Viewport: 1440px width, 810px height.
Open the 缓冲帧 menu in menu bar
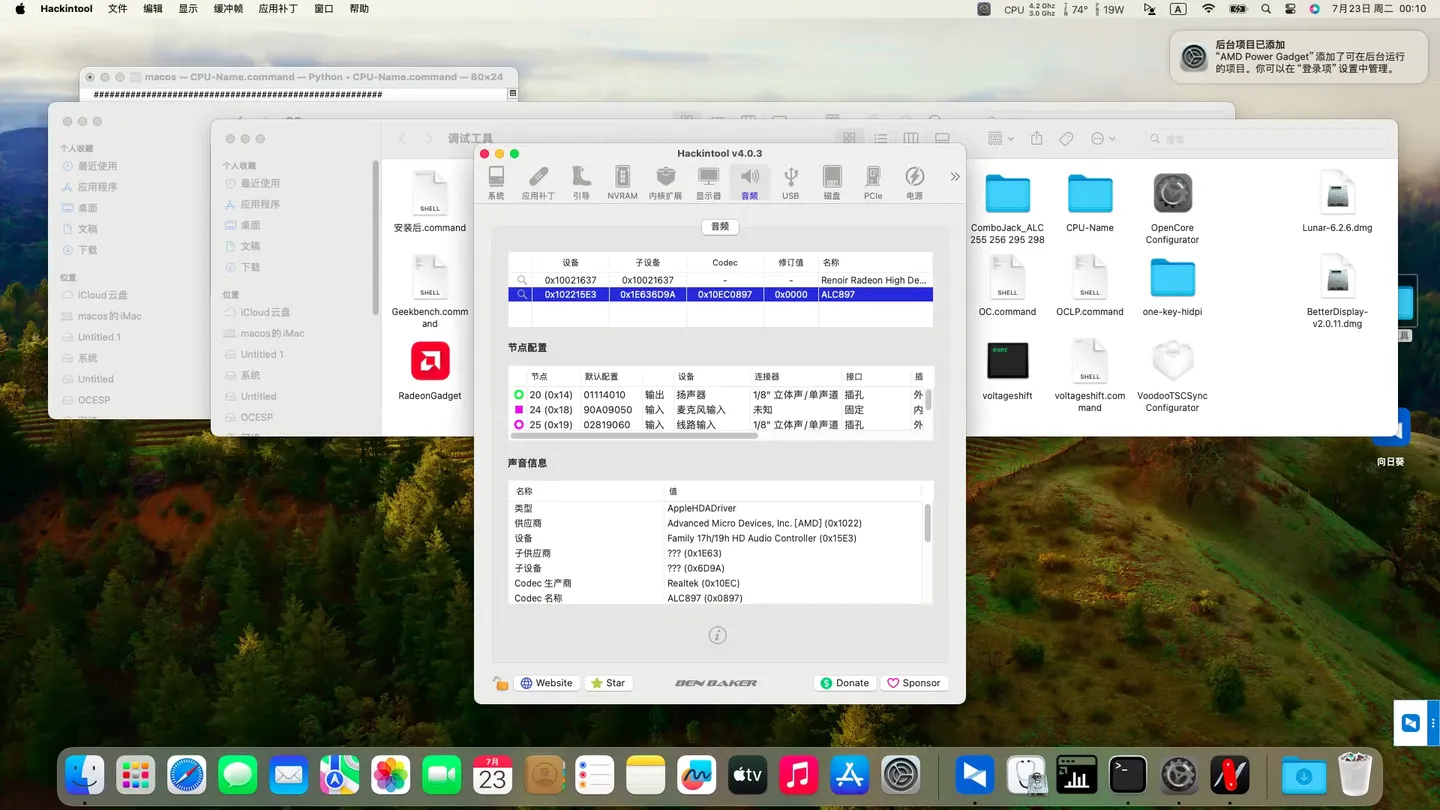click(x=228, y=9)
